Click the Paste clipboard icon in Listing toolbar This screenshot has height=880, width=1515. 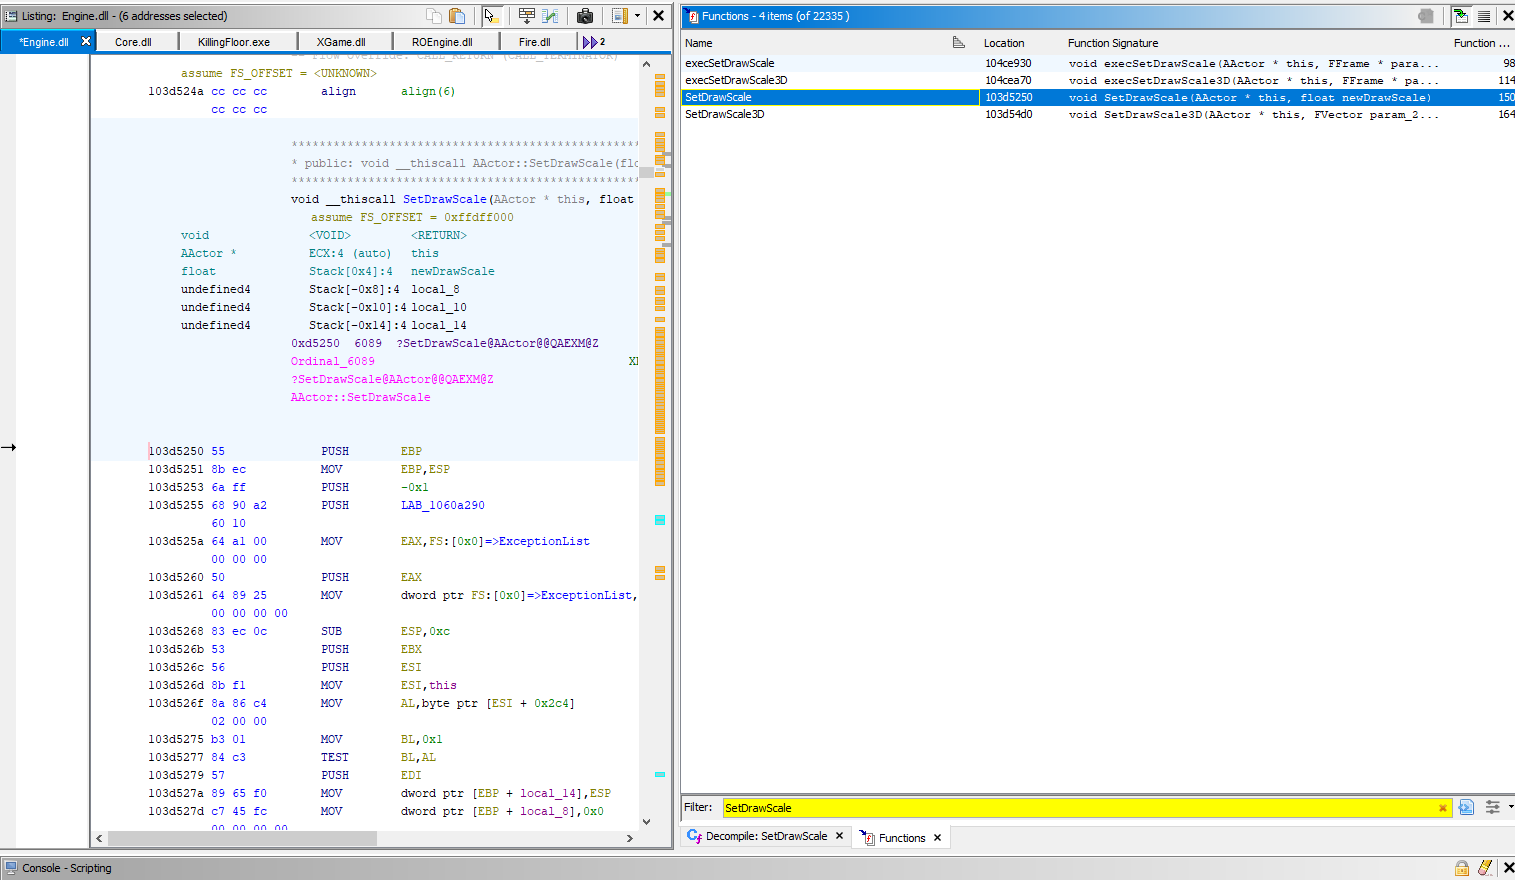pos(457,15)
